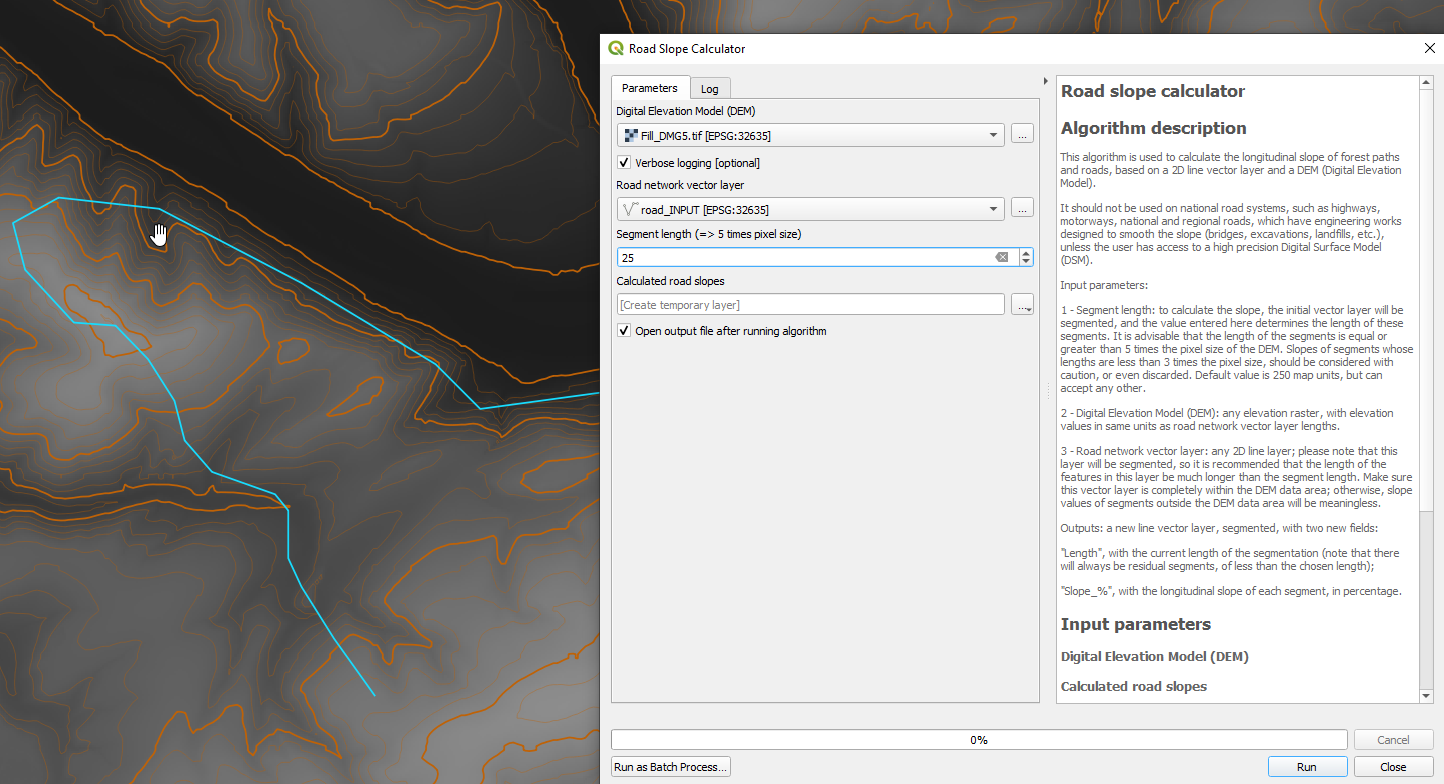Click the Calculated road slopes output field
1444x784 pixels.
point(811,304)
